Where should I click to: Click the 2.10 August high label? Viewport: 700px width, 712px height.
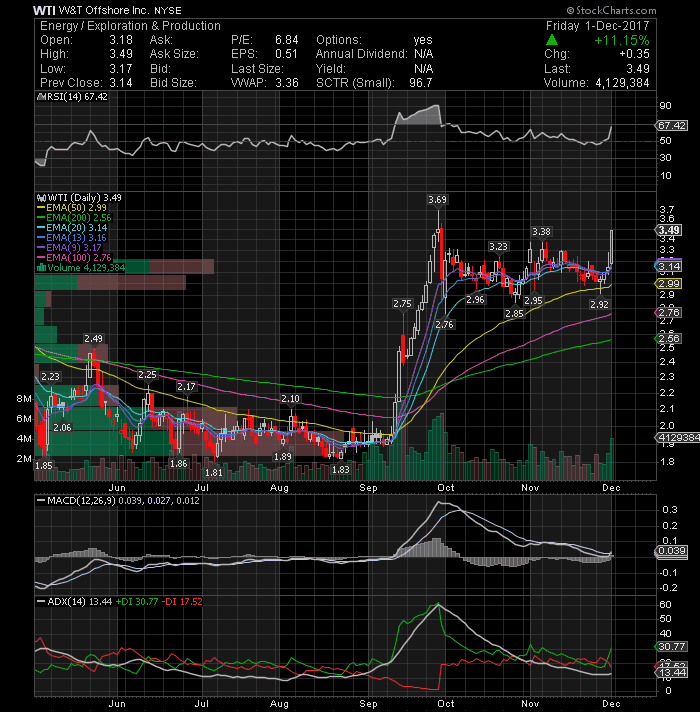click(x=290, y=399)
